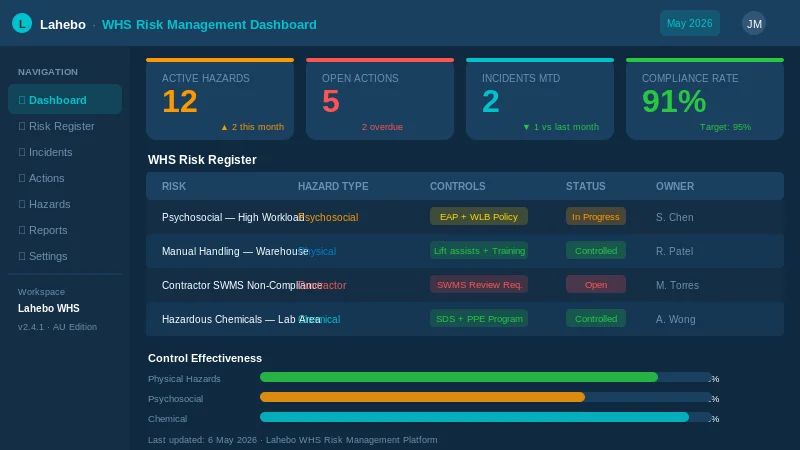Click the Physical Hazards effectiveness bar
The height and width of the screenshot is (450, 800).
click(x=486, y=377)
